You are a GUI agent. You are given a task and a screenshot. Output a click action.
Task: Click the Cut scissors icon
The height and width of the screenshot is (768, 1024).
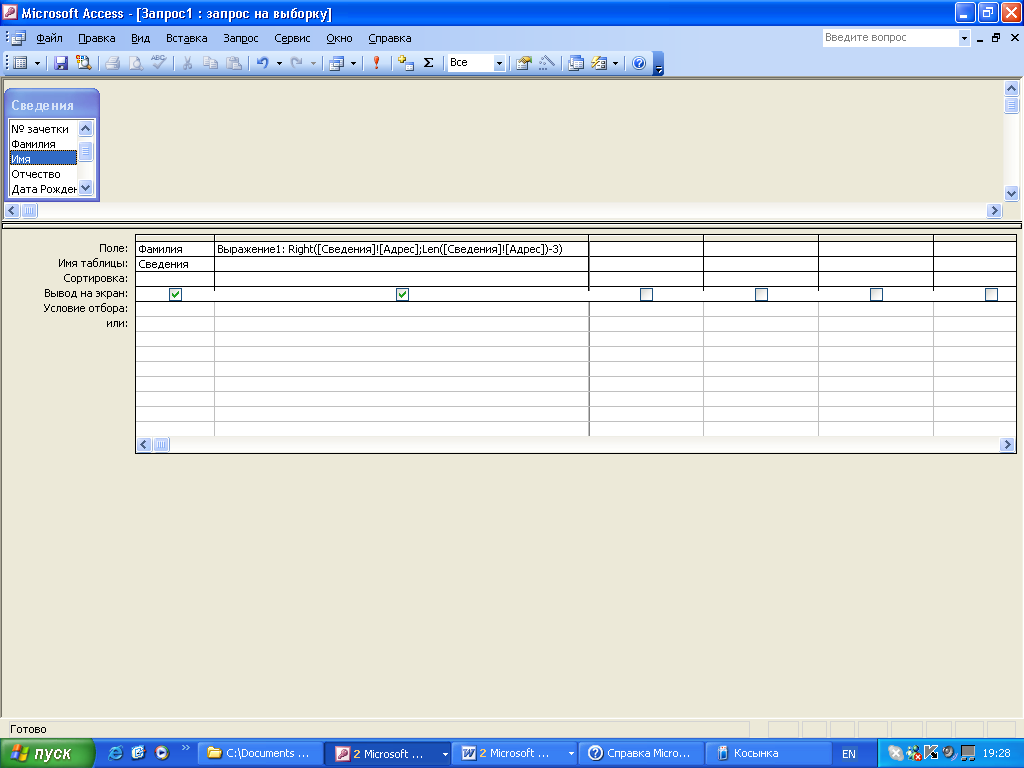click(187, 63)
